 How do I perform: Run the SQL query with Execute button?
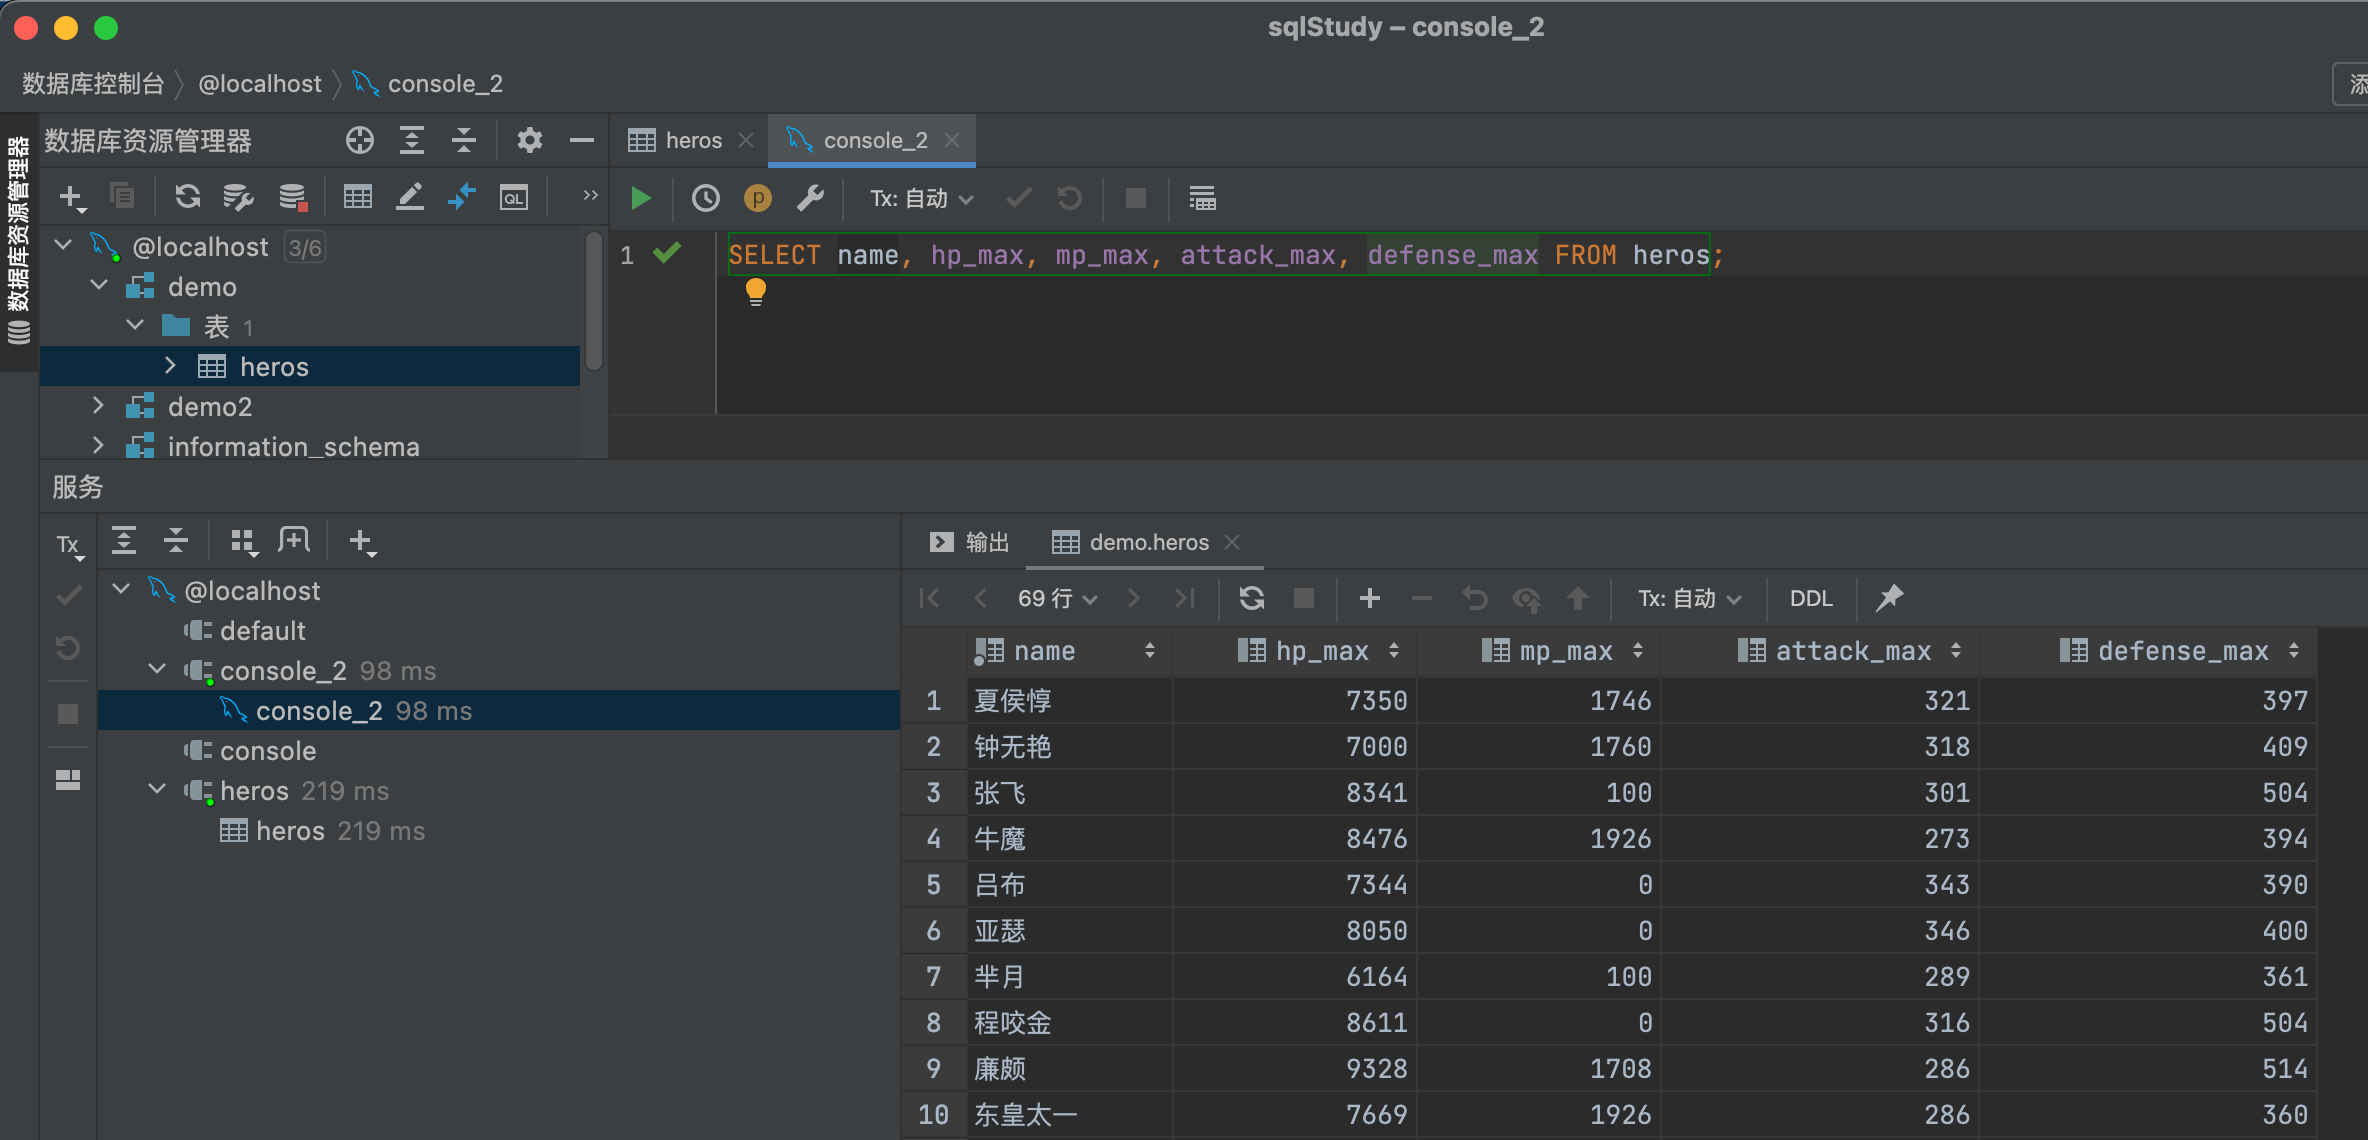641,198
